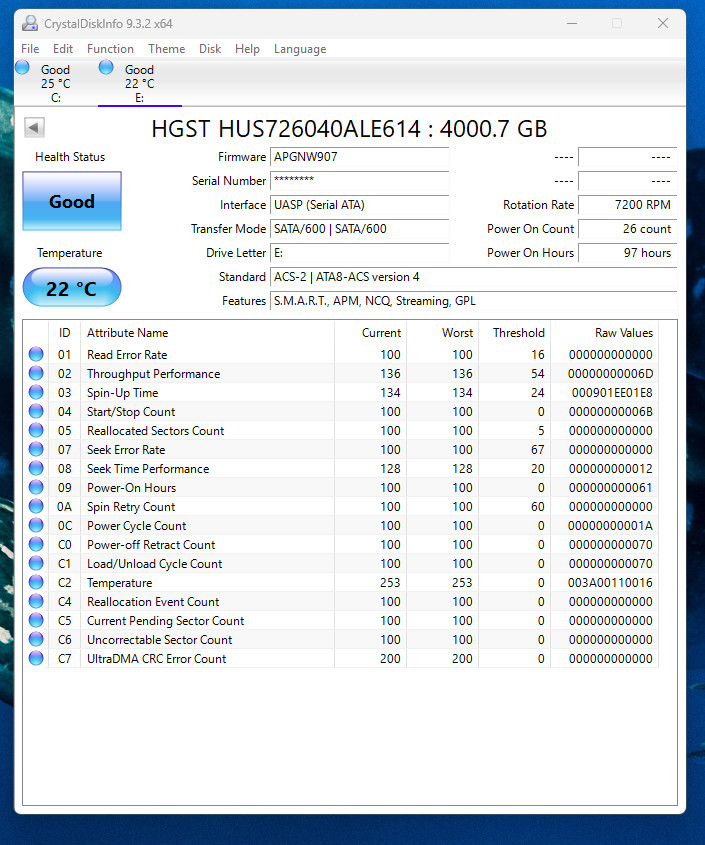Click the UltraDMA CRC Error Count name
The width and height of the screenshot is (705, 845).
pos(156,659)
